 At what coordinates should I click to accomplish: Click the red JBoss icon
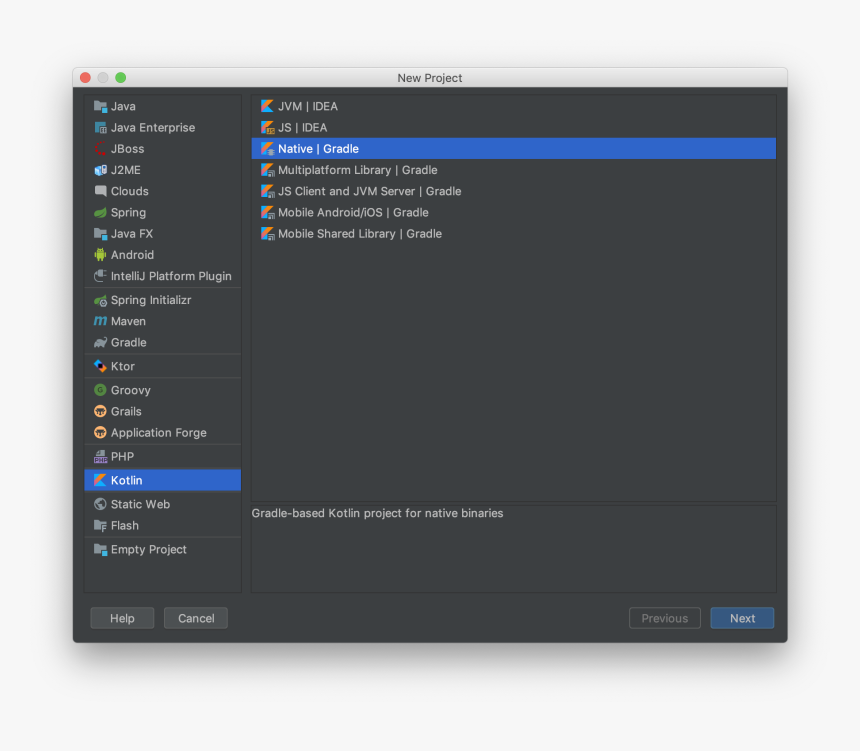(100, 149)
